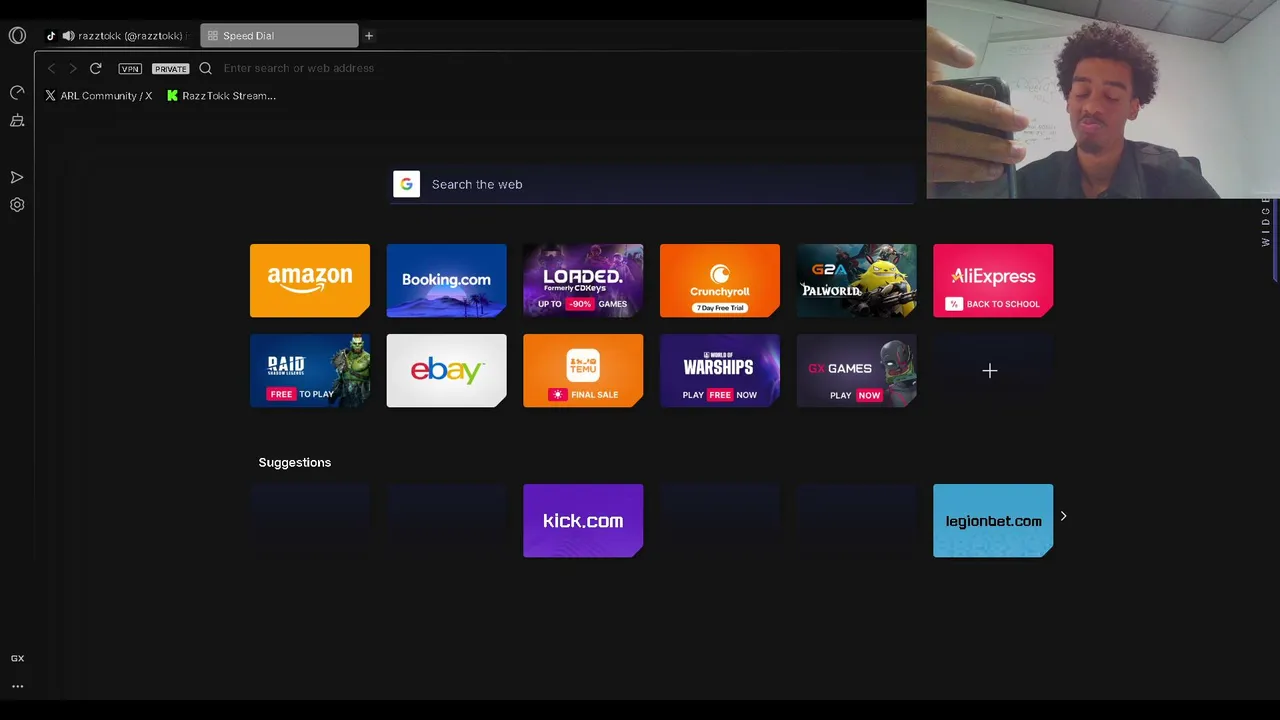Open the Booking.com speed dial tile
Viewport: 1280px width, 720px height.
(447, 281)
